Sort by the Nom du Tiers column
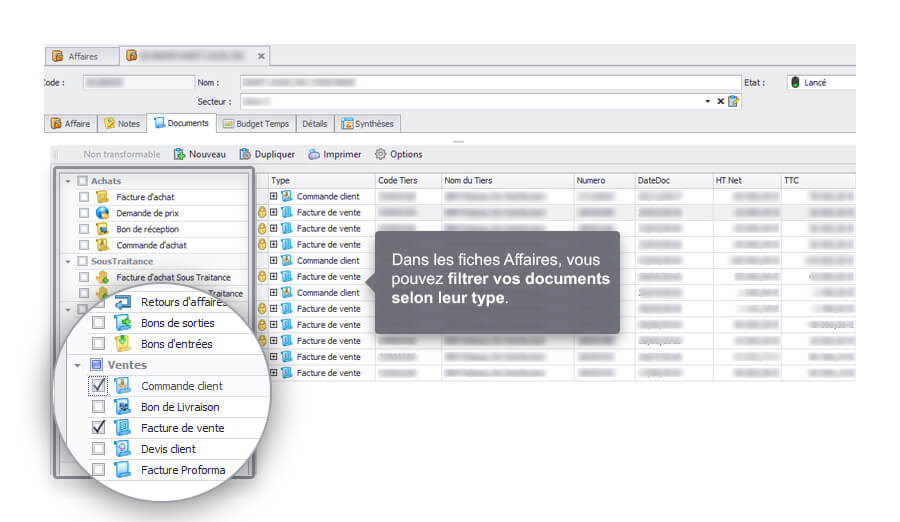 point(507,180)
